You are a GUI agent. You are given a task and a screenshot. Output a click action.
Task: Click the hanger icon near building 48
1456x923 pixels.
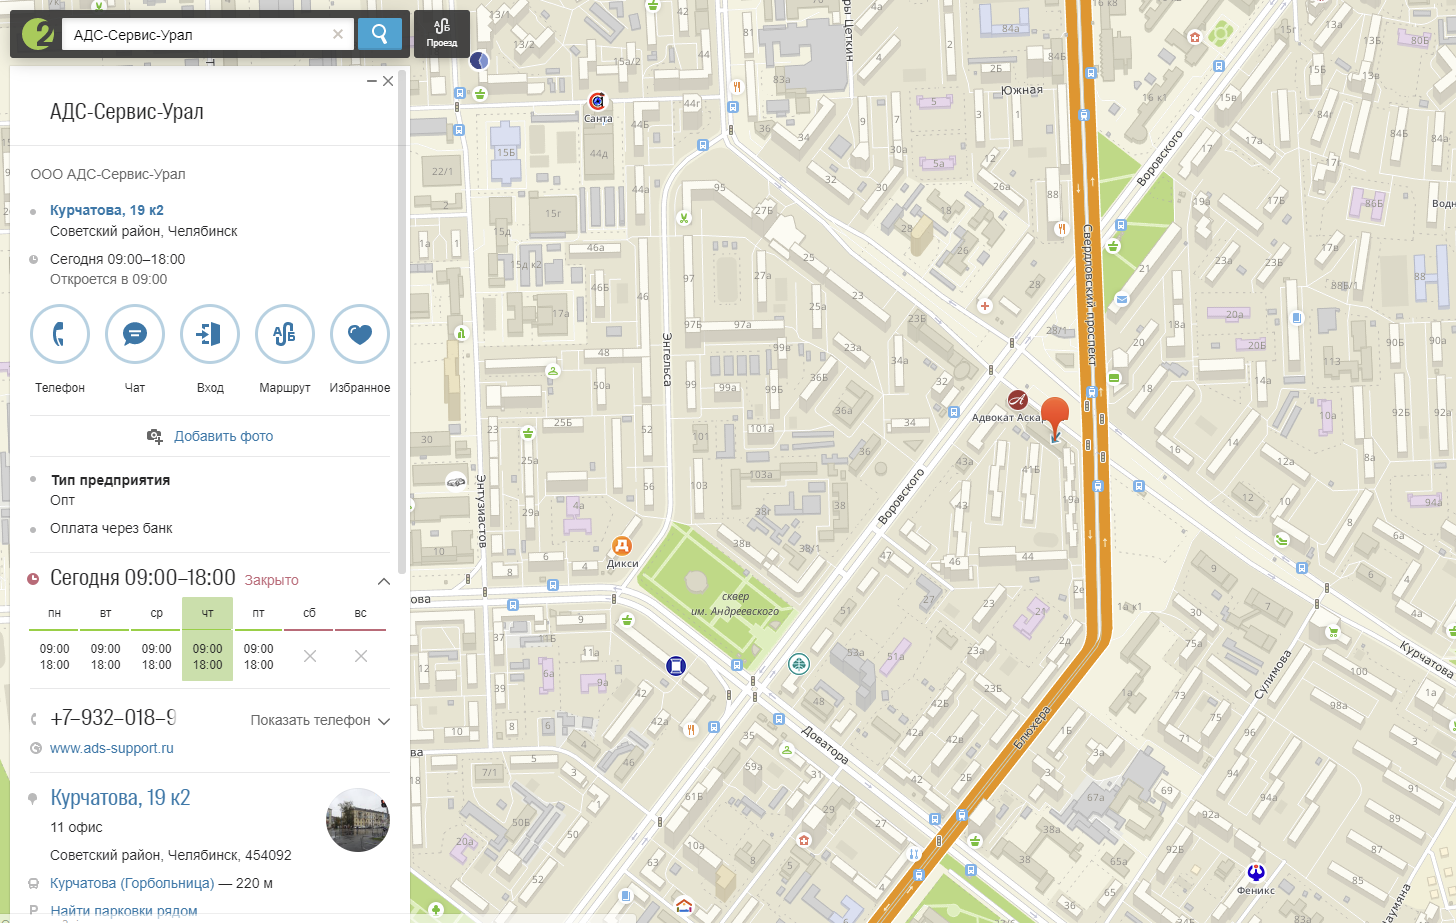point(552,371)
